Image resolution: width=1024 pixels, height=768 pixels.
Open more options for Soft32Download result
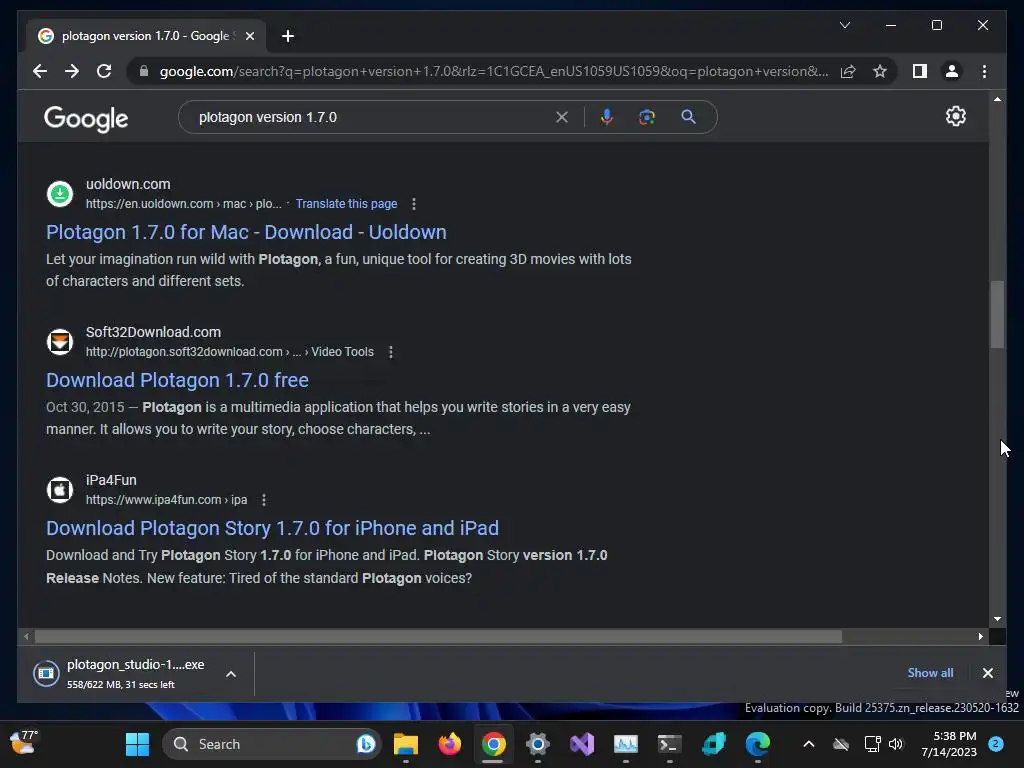tap(391, 352)
